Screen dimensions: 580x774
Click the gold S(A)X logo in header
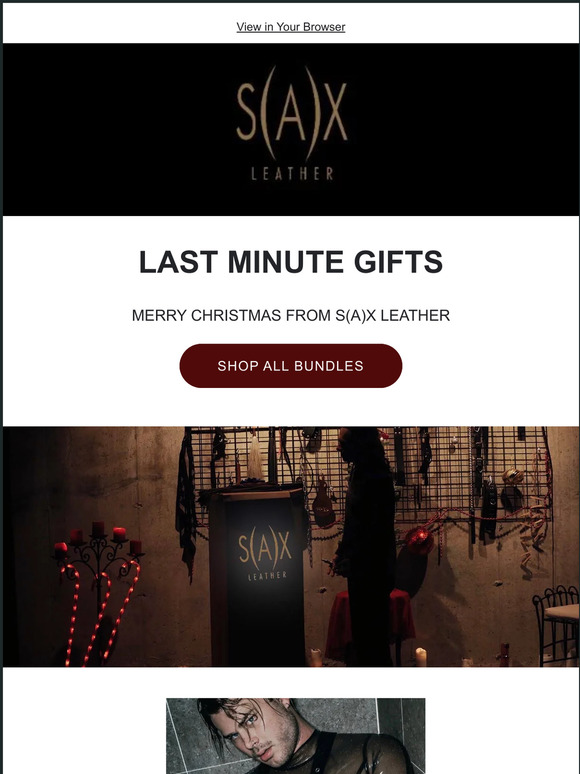(292, 113)
